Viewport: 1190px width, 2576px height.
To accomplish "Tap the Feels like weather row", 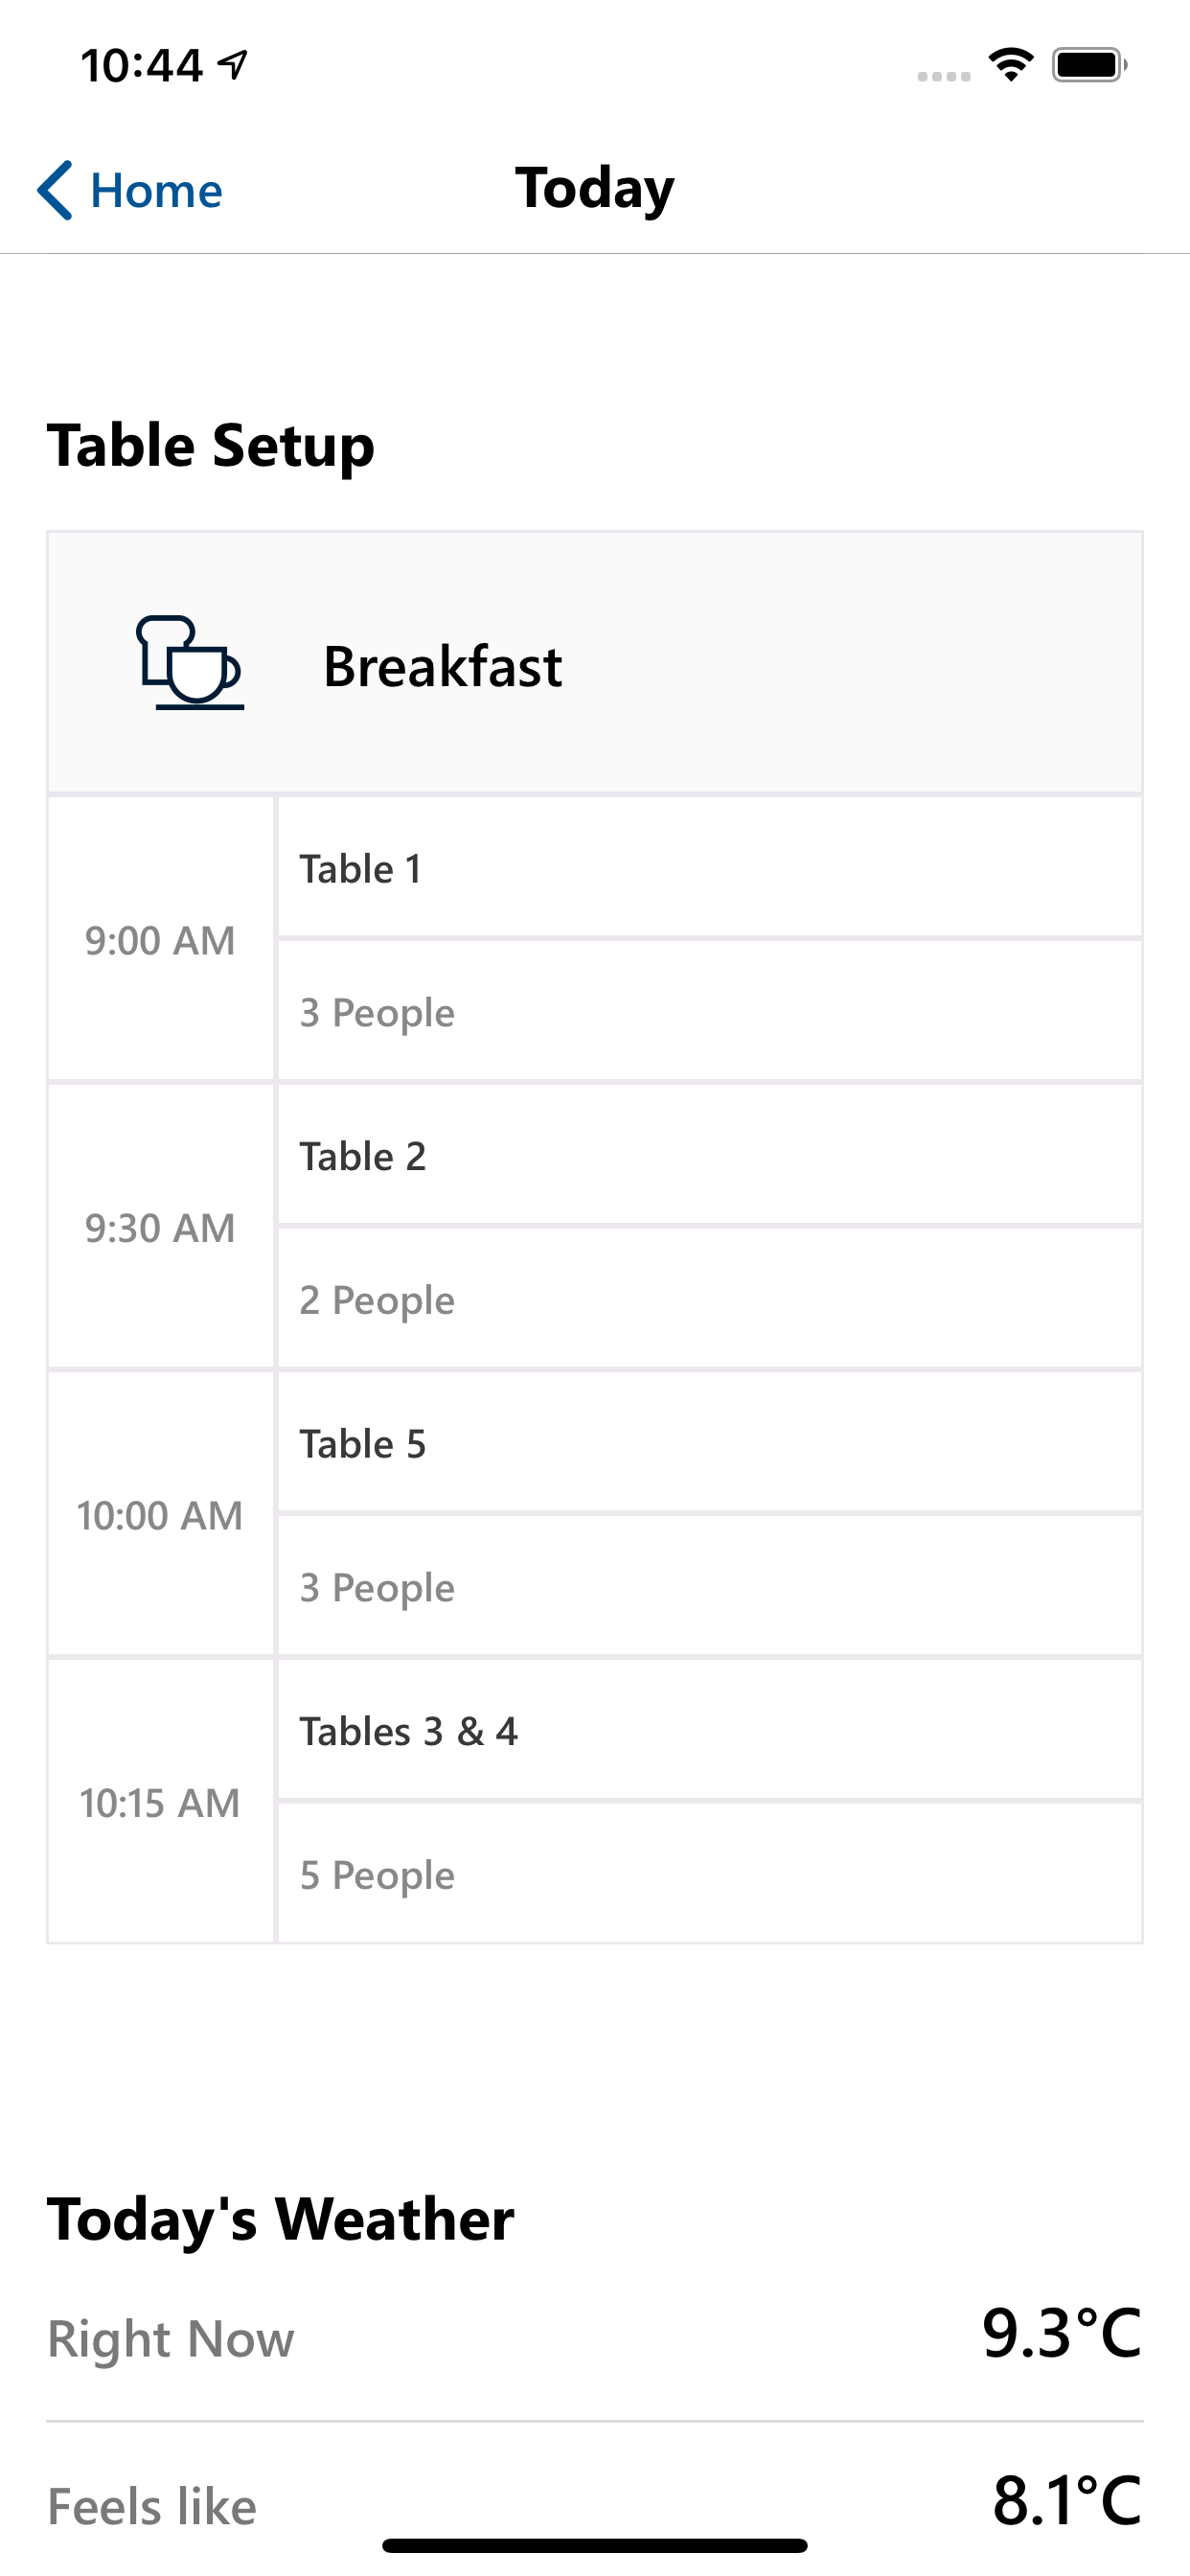I will tap(595, 2503).
